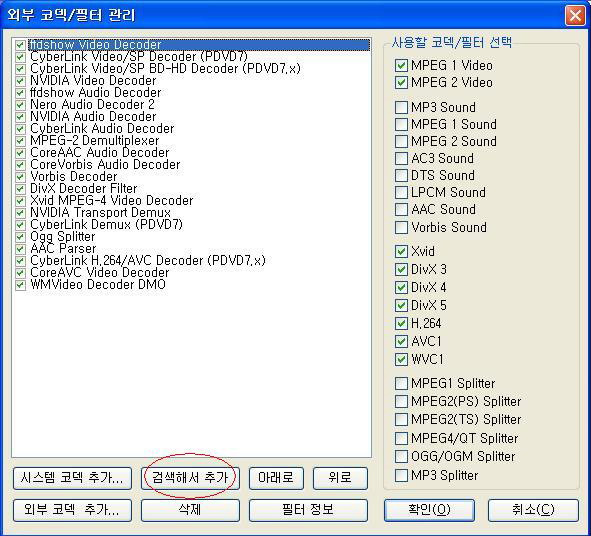The width and height of the screenshot is (591, 536).
Task: Enable AAC Sound checkbox
Action: [401, 210]
